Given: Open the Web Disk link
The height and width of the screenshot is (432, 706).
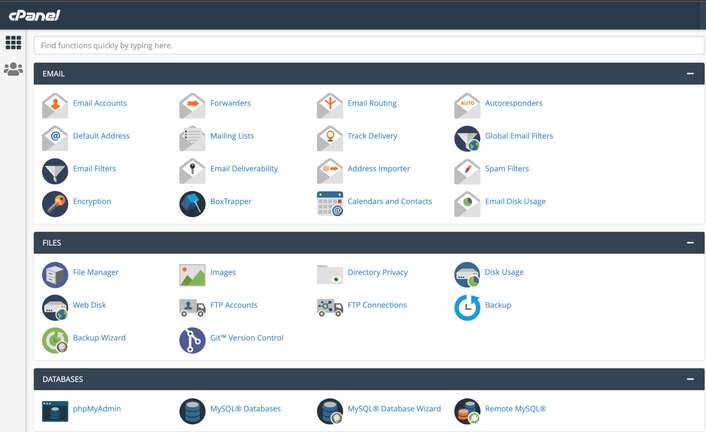Looking at the screenshot, I should (89, 305).
